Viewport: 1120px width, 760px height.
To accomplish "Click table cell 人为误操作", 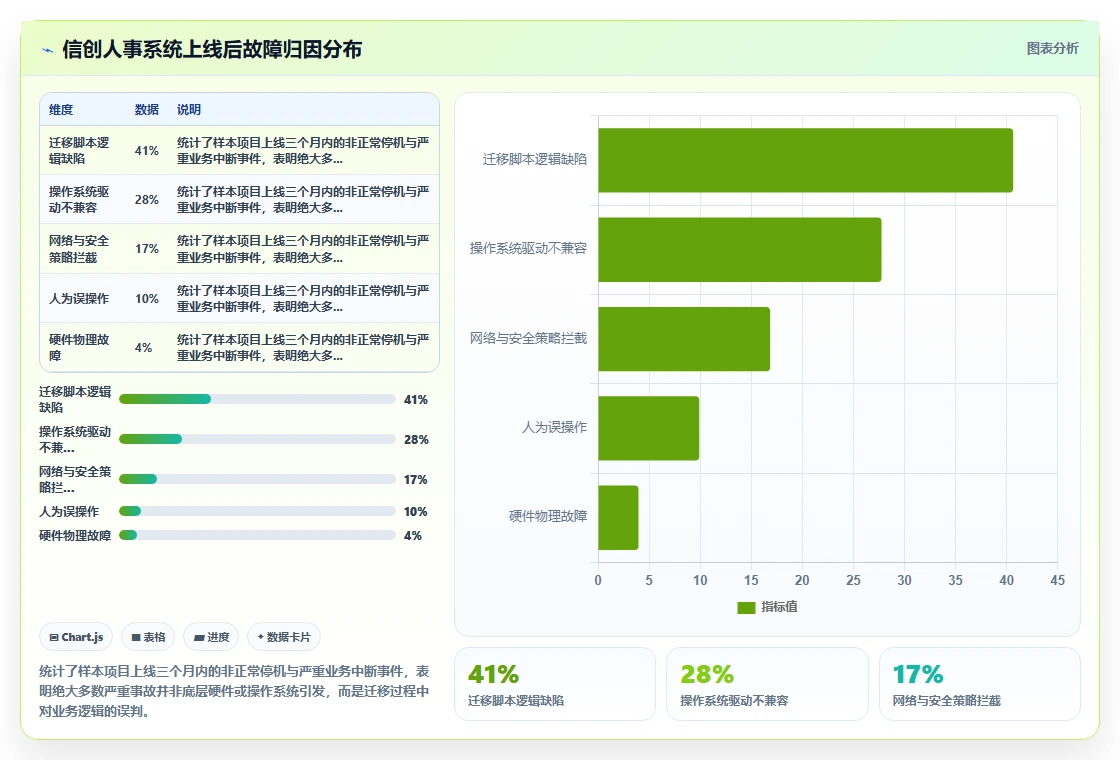I will click(79, 299).
